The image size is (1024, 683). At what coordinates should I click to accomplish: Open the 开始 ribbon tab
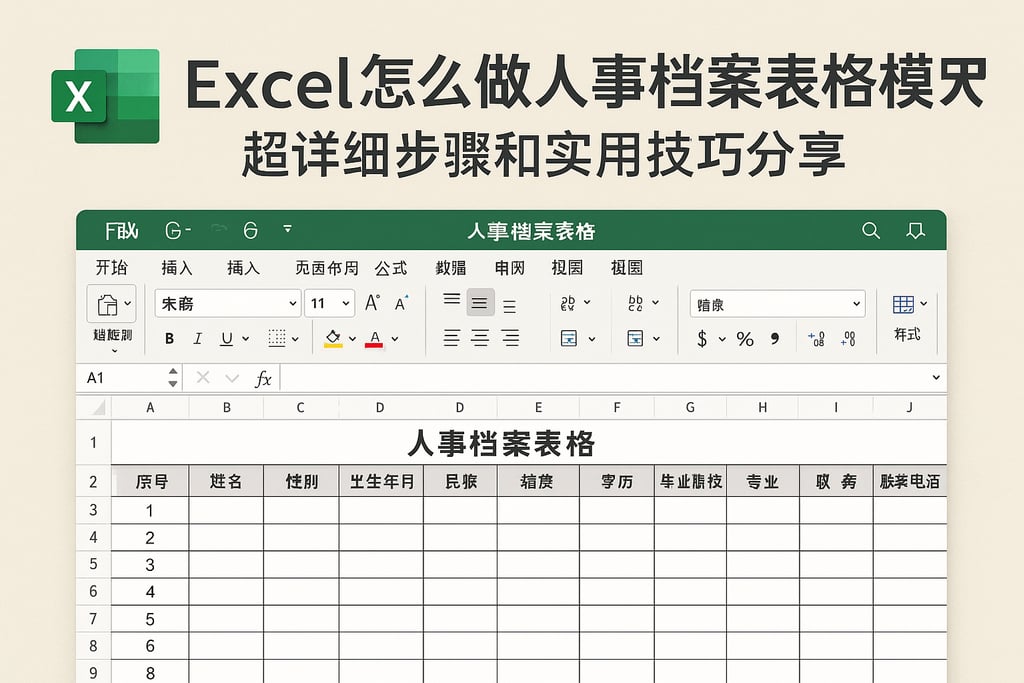[112, 268]
